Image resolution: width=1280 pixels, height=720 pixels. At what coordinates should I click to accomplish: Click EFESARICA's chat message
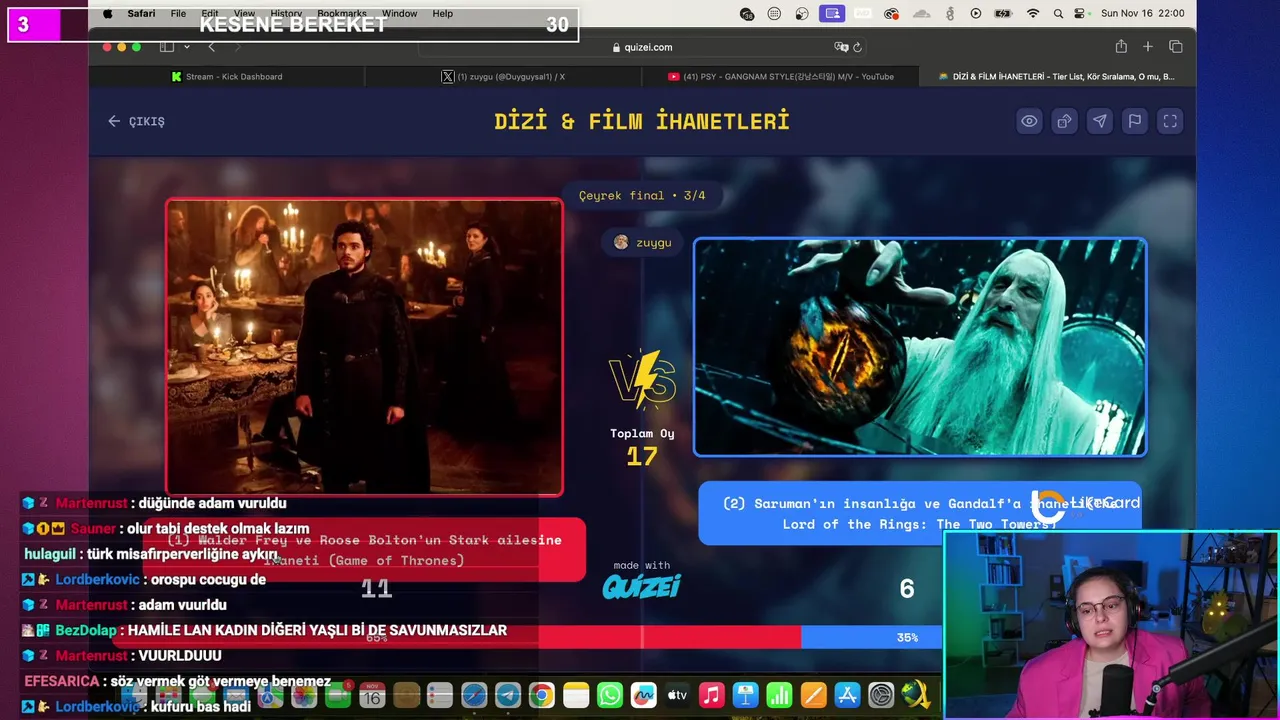(x=177, y=681)
